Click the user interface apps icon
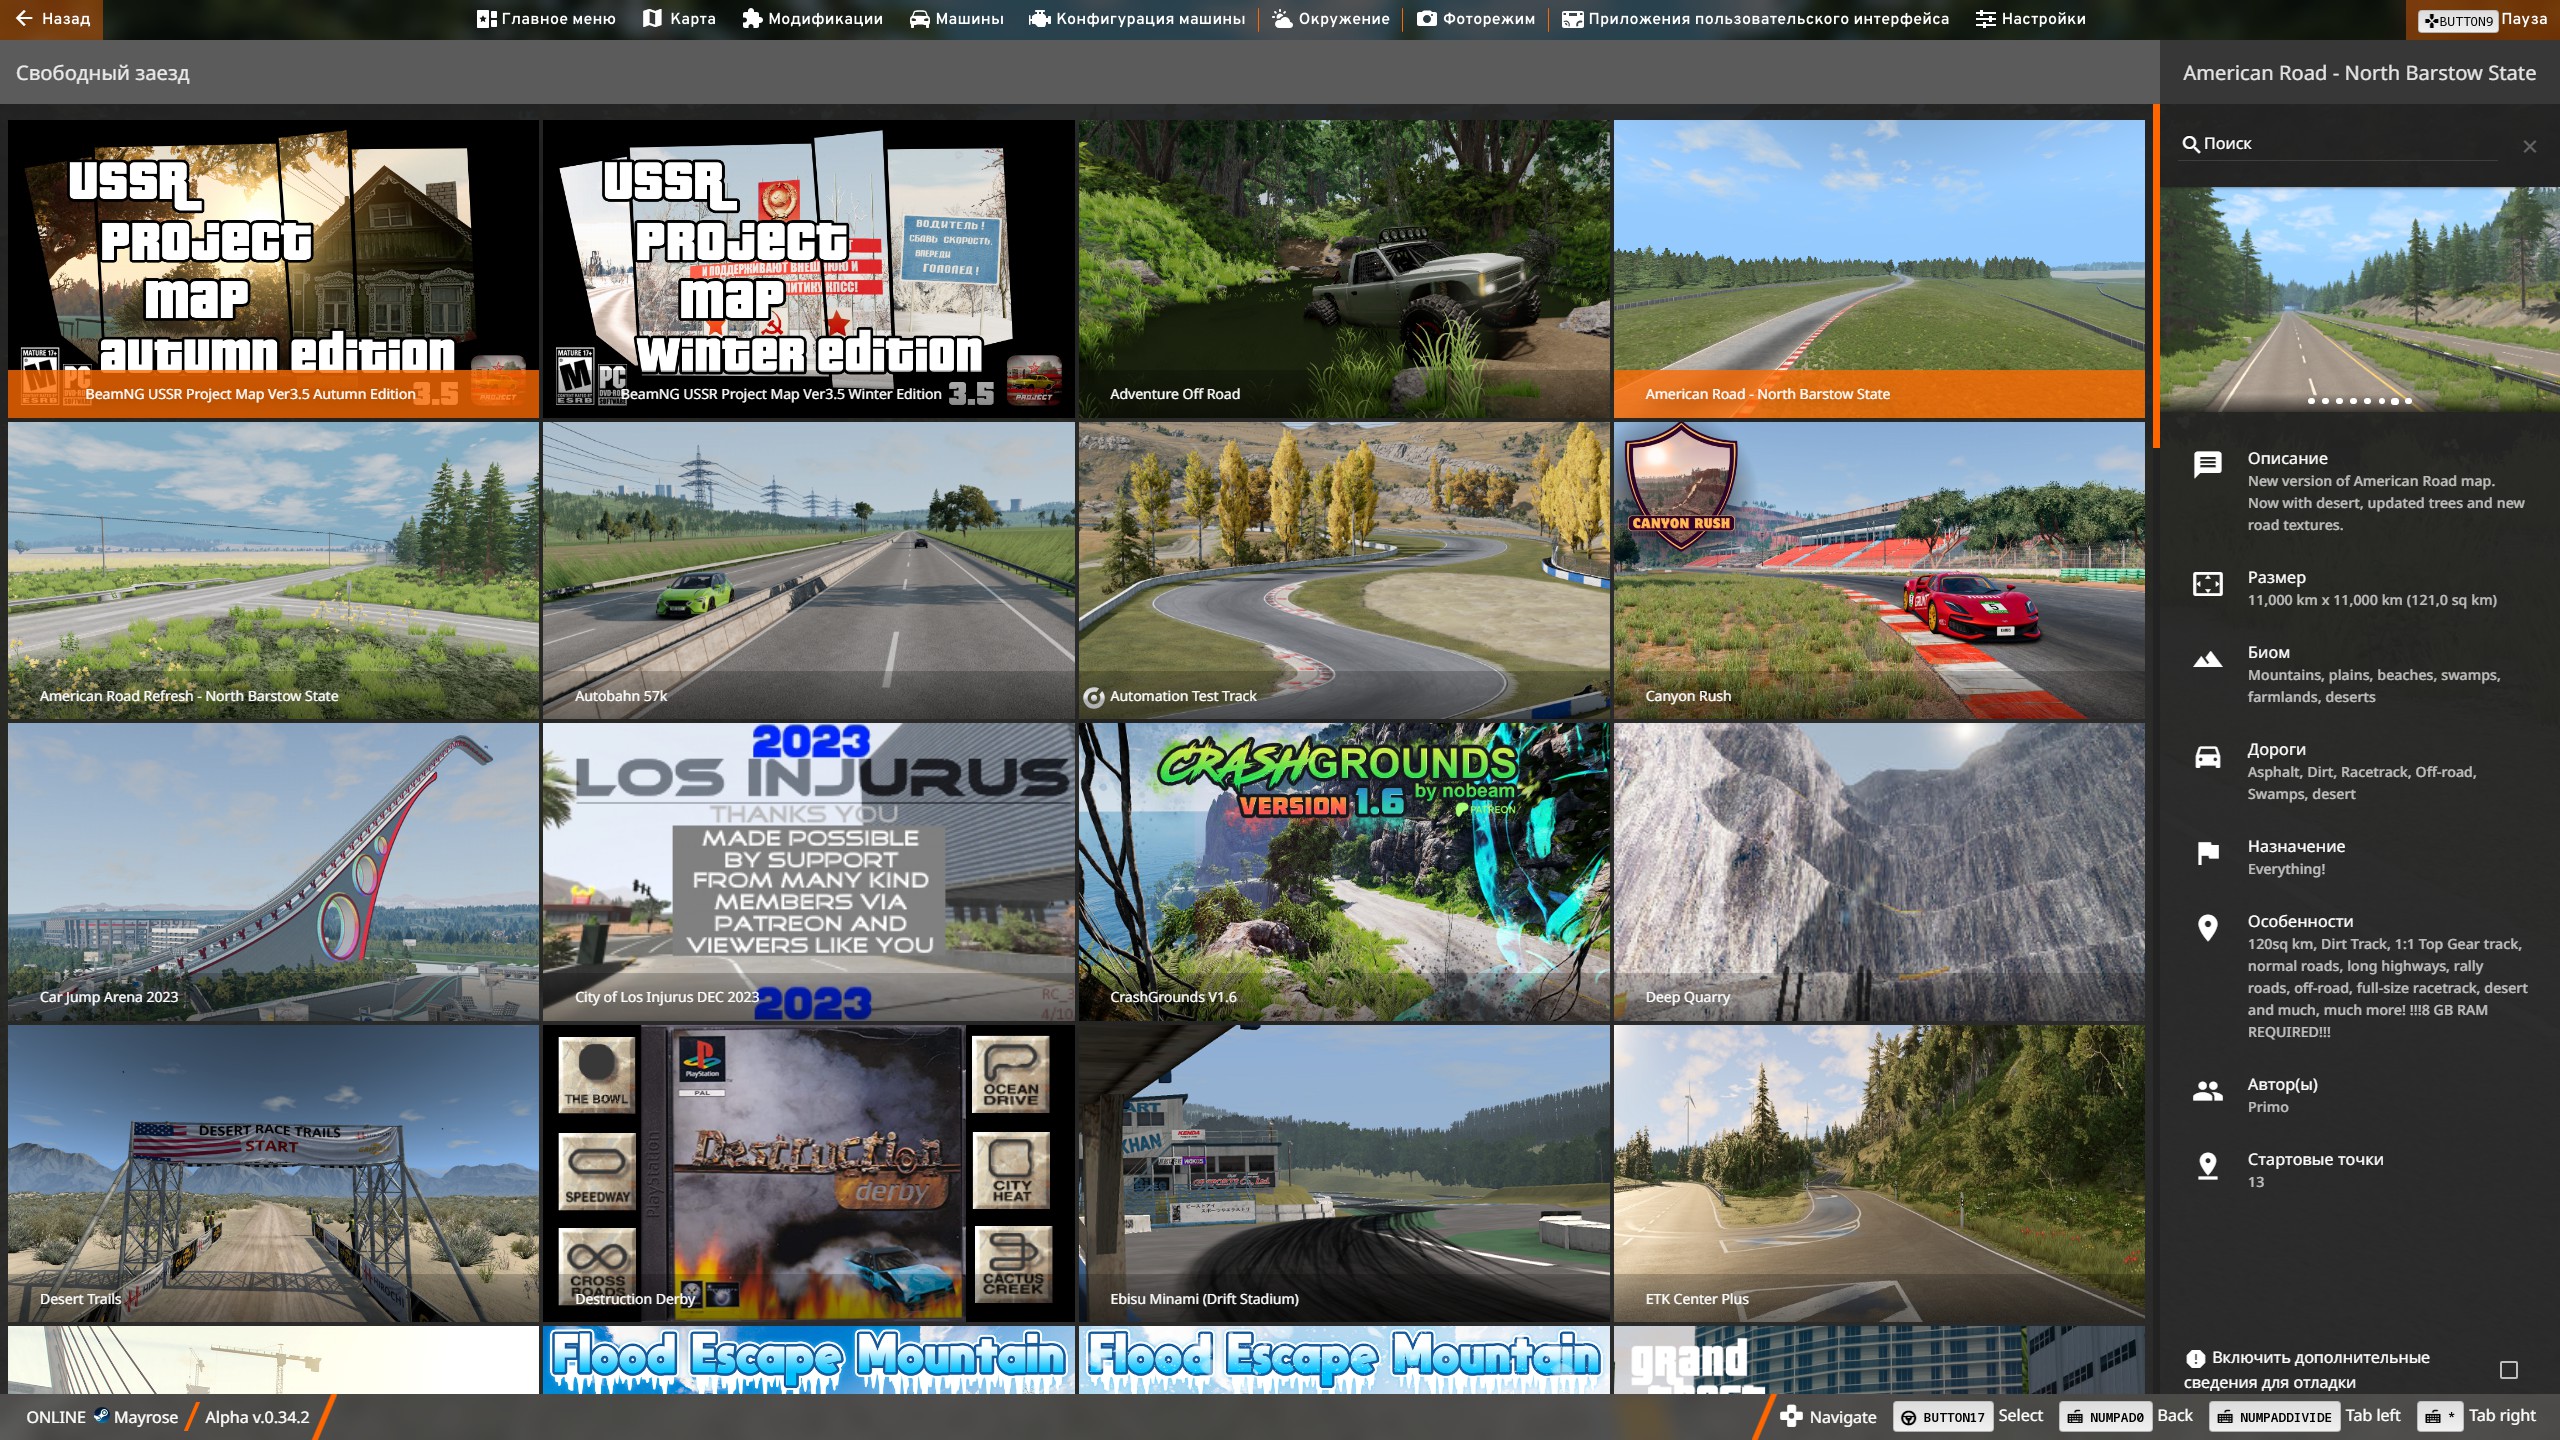Screen dimensions: 2560x1440 (1572, 19)
